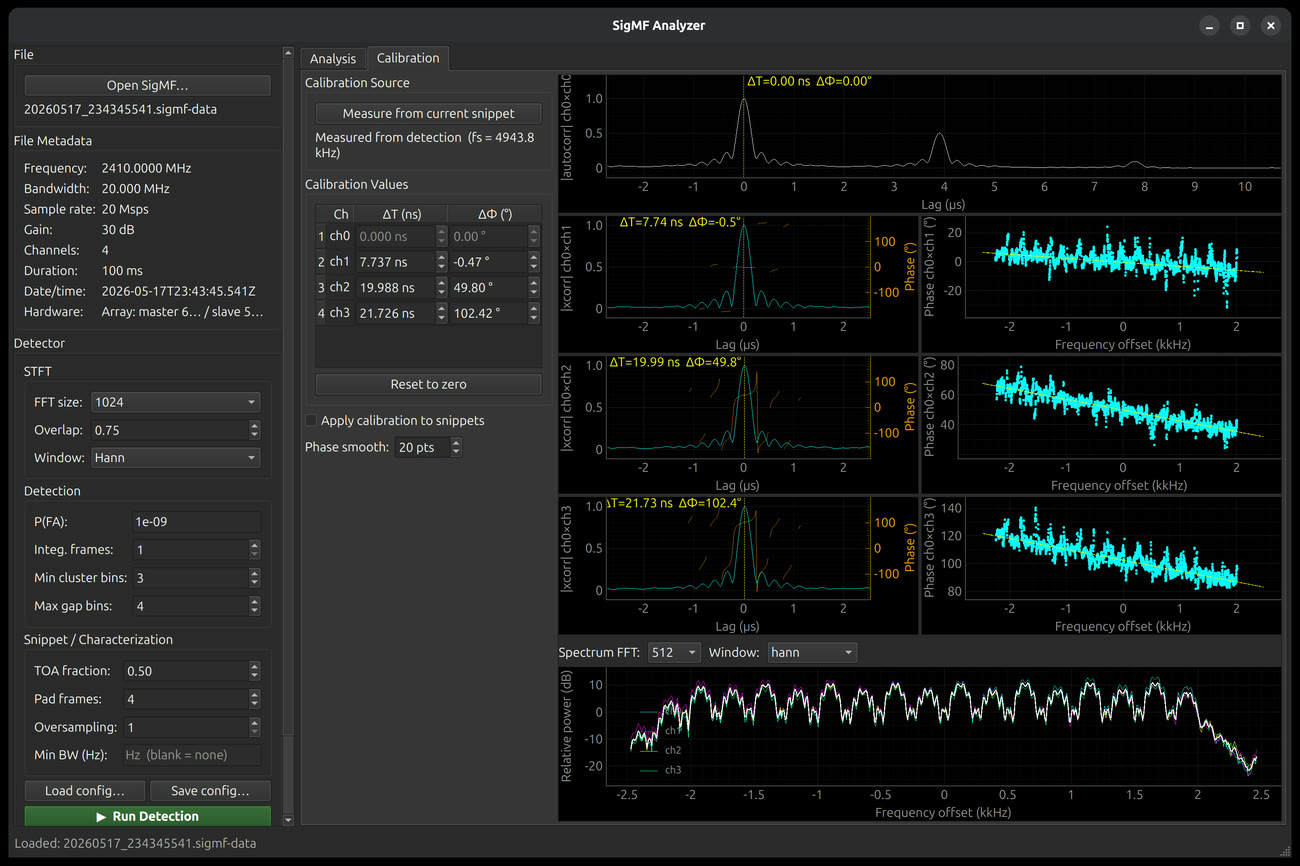The image size is (1300, 866).
Task: Click the Phase smooth field 20 pts
Action: (421, 447)
